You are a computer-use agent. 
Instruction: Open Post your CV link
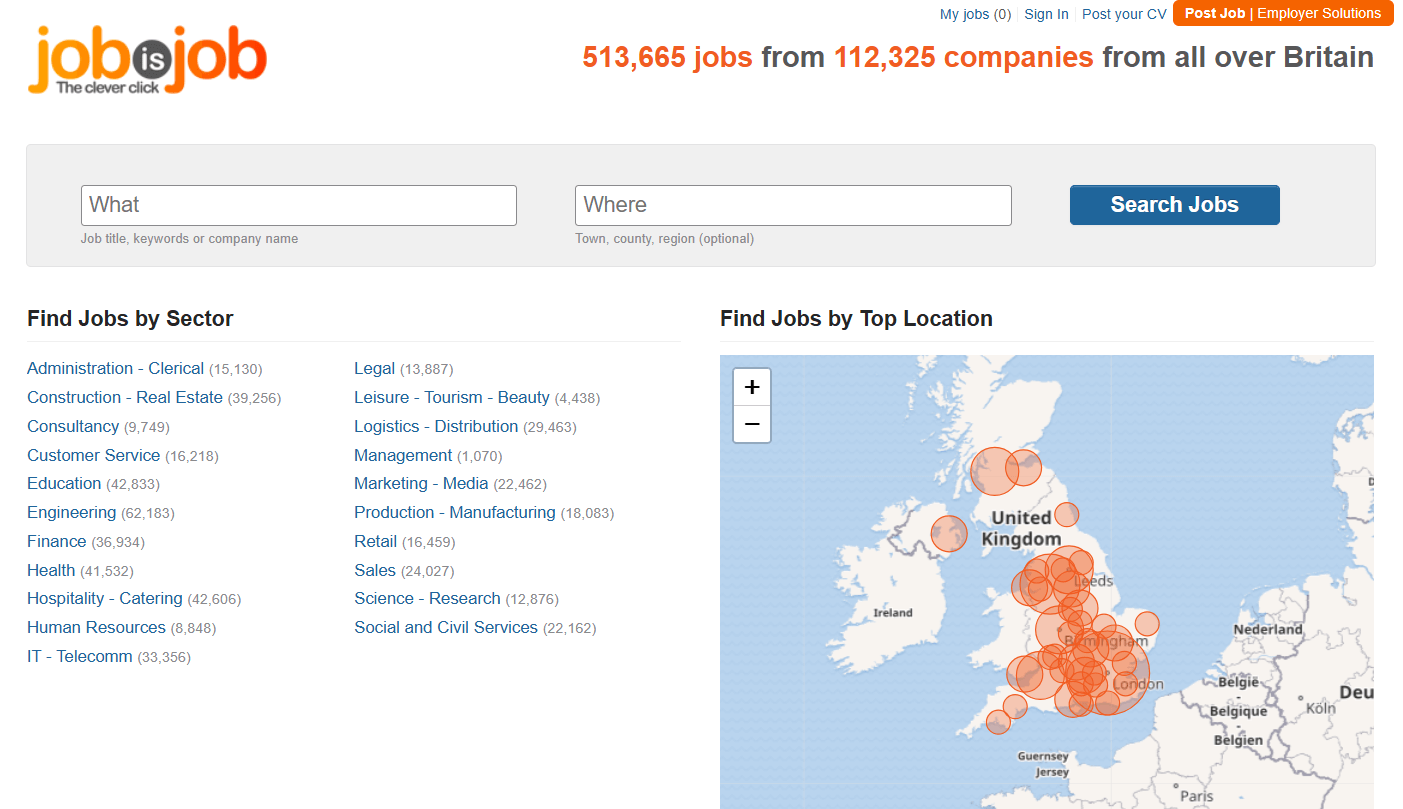pyautogui.click(x=1124, y=14)
